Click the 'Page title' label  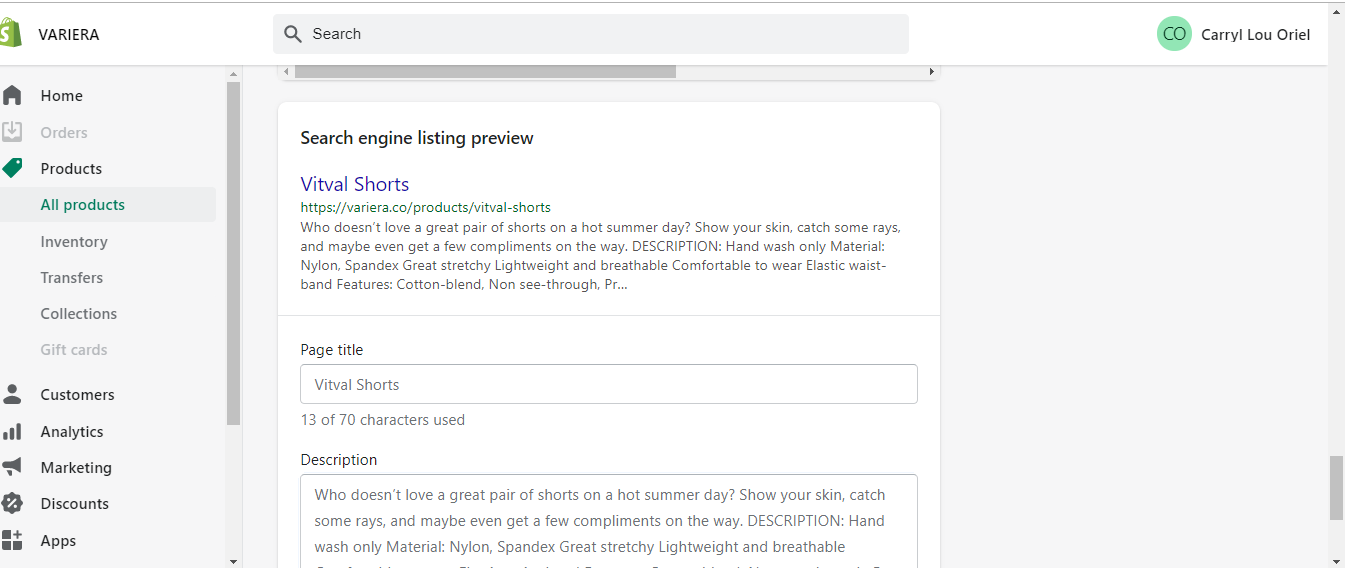(332, 350)
